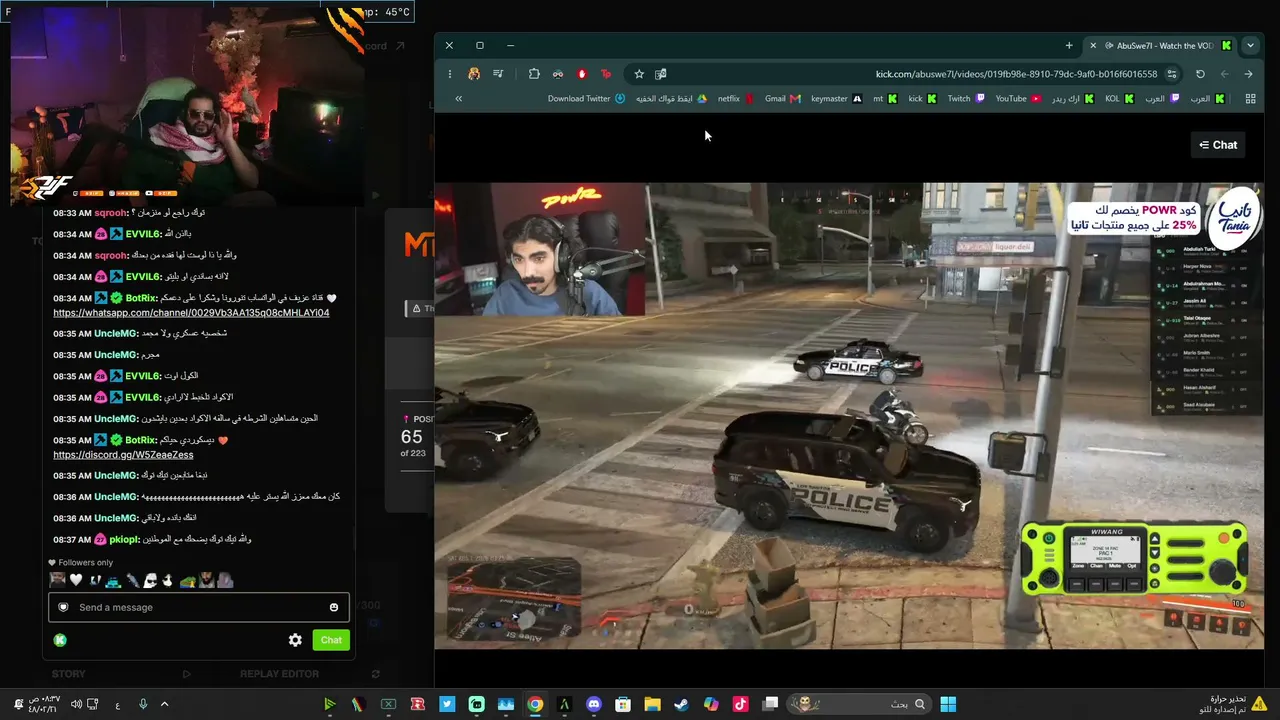Click the Chrome profile avatar icon
Image resolution: width=1280 pixels, height=720 pixels.
tap(474, 74)
